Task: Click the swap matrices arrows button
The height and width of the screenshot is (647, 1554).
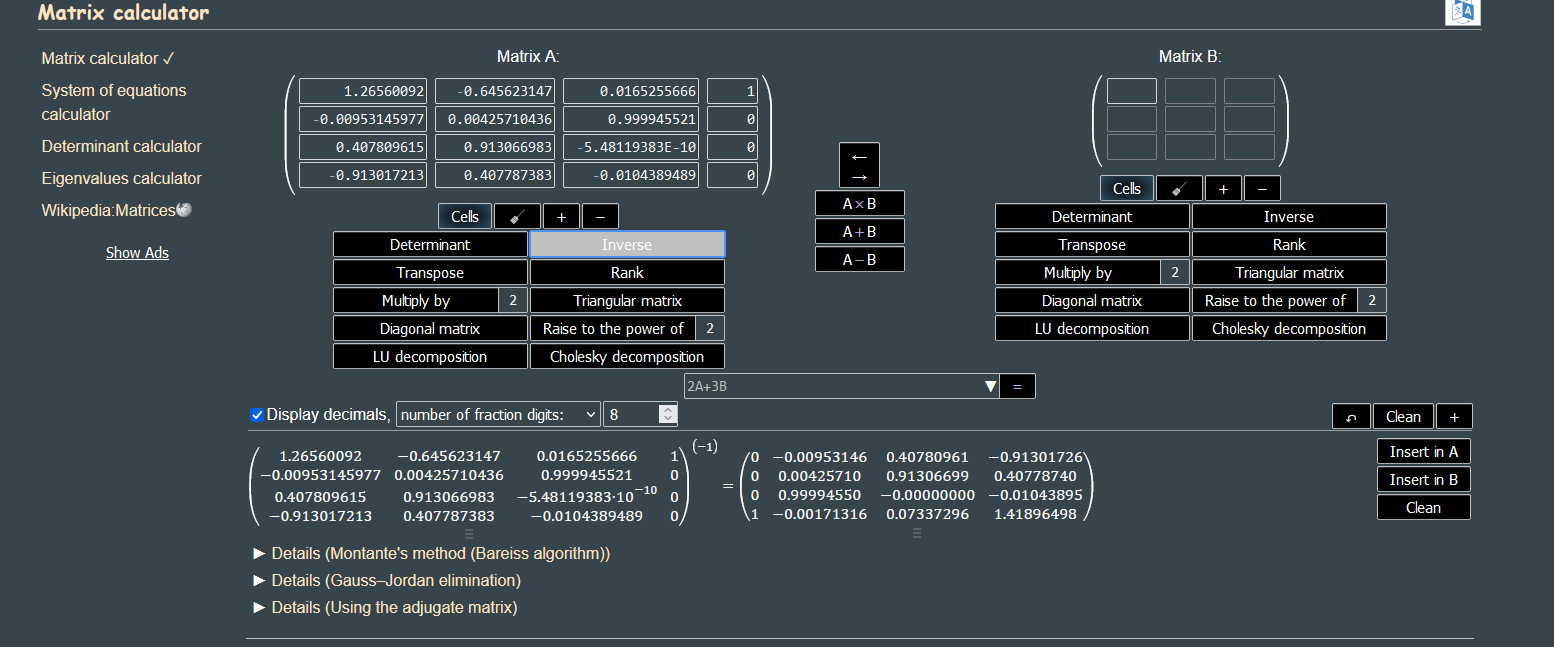Action: 859,165
